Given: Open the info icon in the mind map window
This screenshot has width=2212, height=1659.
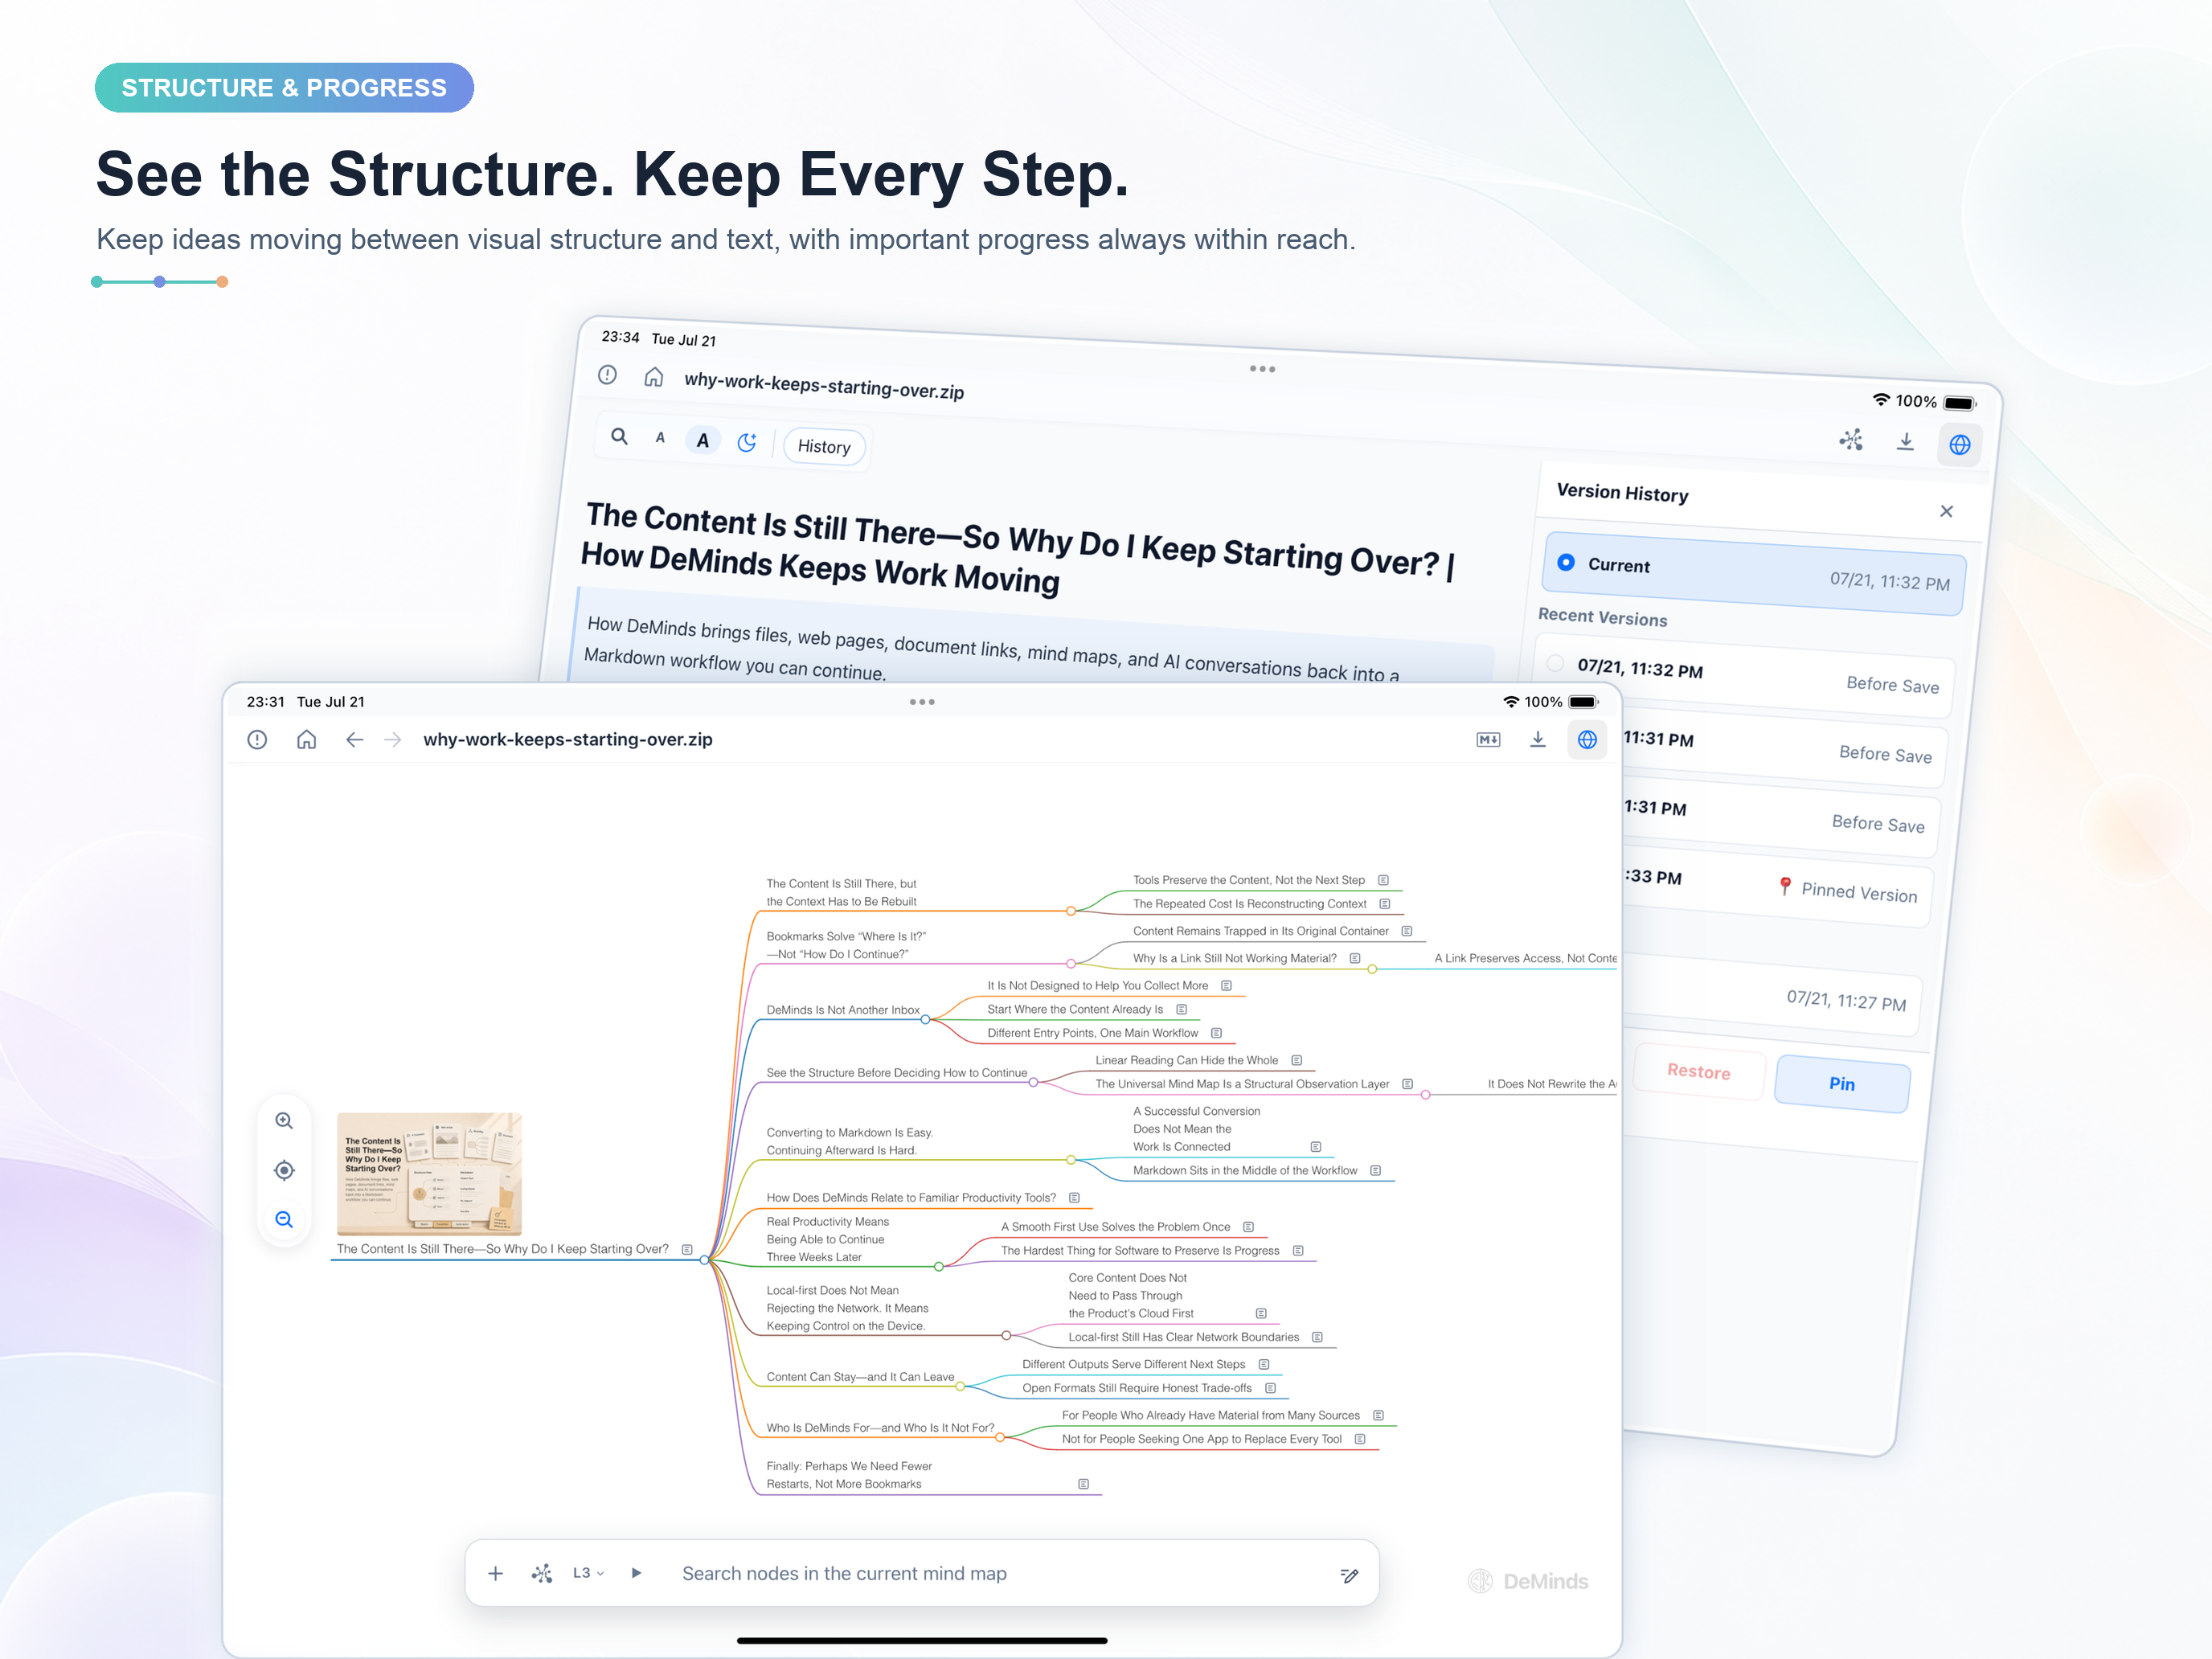Looking at the screenshot, I should (257, 739).
